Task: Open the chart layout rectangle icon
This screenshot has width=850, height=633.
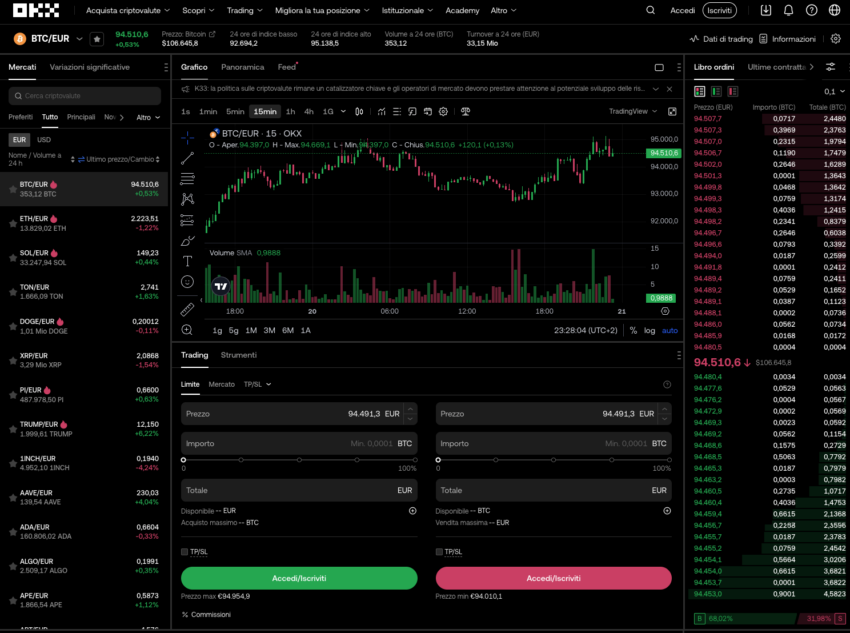Action: point(659,67)
